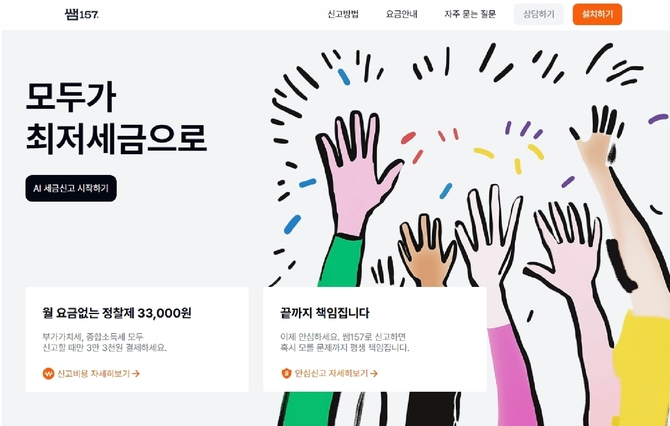Click arrow after 안심신고 자세히보기
The width and height of the screenshot is (670, 426).
[x=374, y=373]
